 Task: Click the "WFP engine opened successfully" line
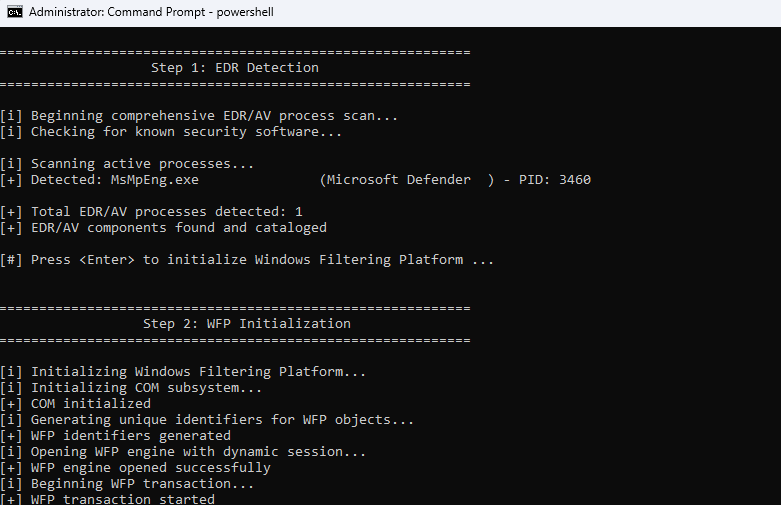(150, 468)
